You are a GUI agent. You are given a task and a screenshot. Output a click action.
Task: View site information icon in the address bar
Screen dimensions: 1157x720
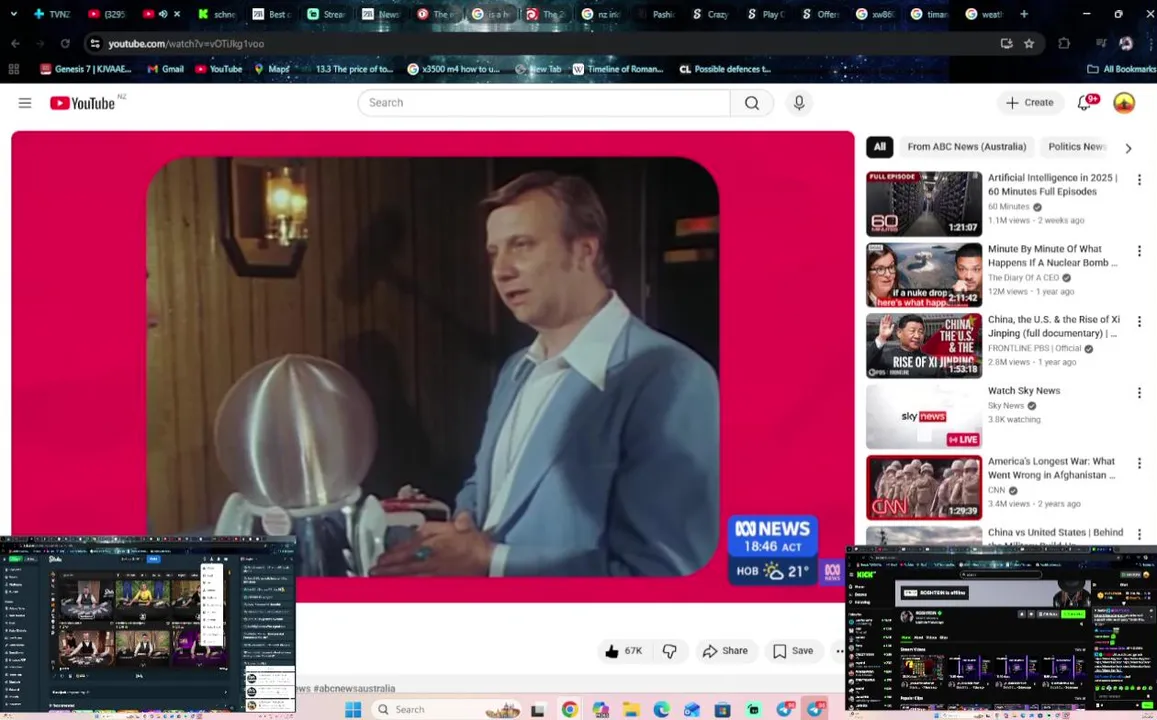(x=95, y=44)
